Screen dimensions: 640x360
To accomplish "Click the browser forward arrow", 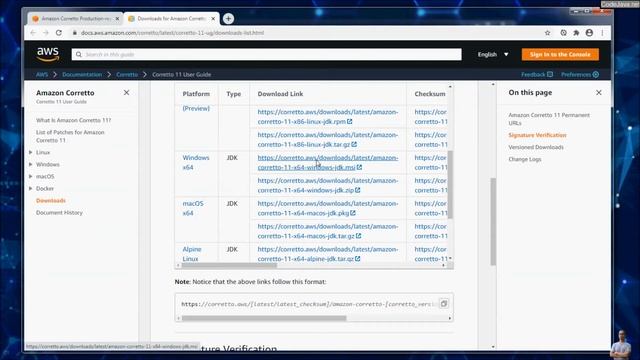I will [x=46, y=33].
